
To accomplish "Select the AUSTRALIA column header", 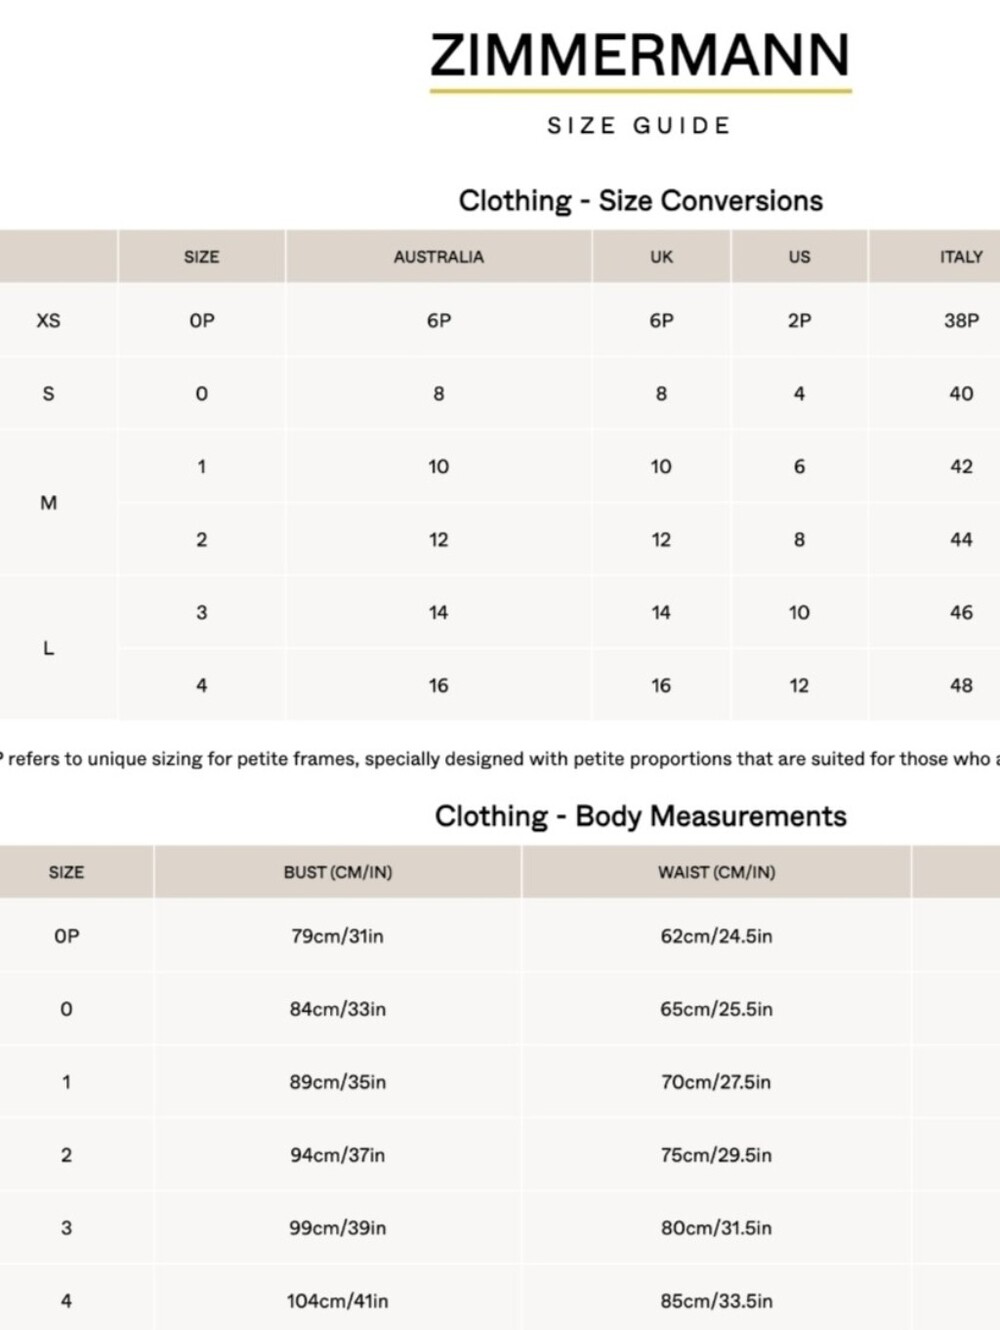I will pyautogui.click(x=438, y=257).
